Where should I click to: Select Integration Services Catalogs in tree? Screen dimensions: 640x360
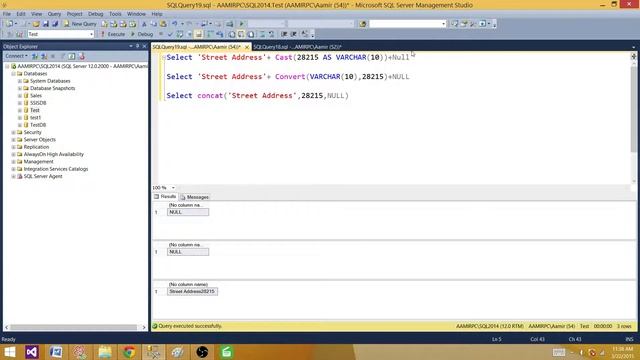click(x=56, y=169)
